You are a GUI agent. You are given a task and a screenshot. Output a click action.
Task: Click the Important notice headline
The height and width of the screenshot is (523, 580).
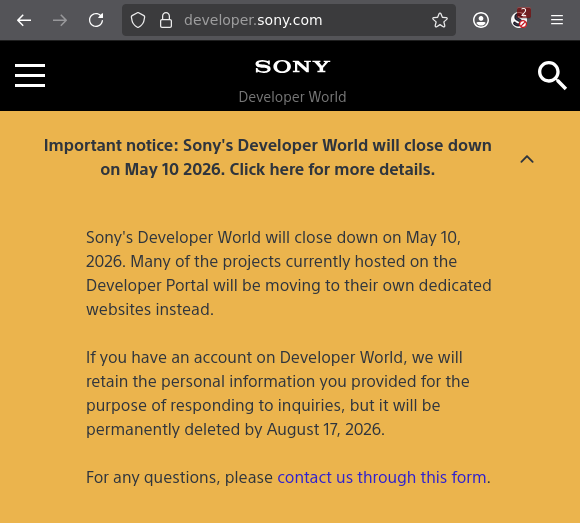268,158
